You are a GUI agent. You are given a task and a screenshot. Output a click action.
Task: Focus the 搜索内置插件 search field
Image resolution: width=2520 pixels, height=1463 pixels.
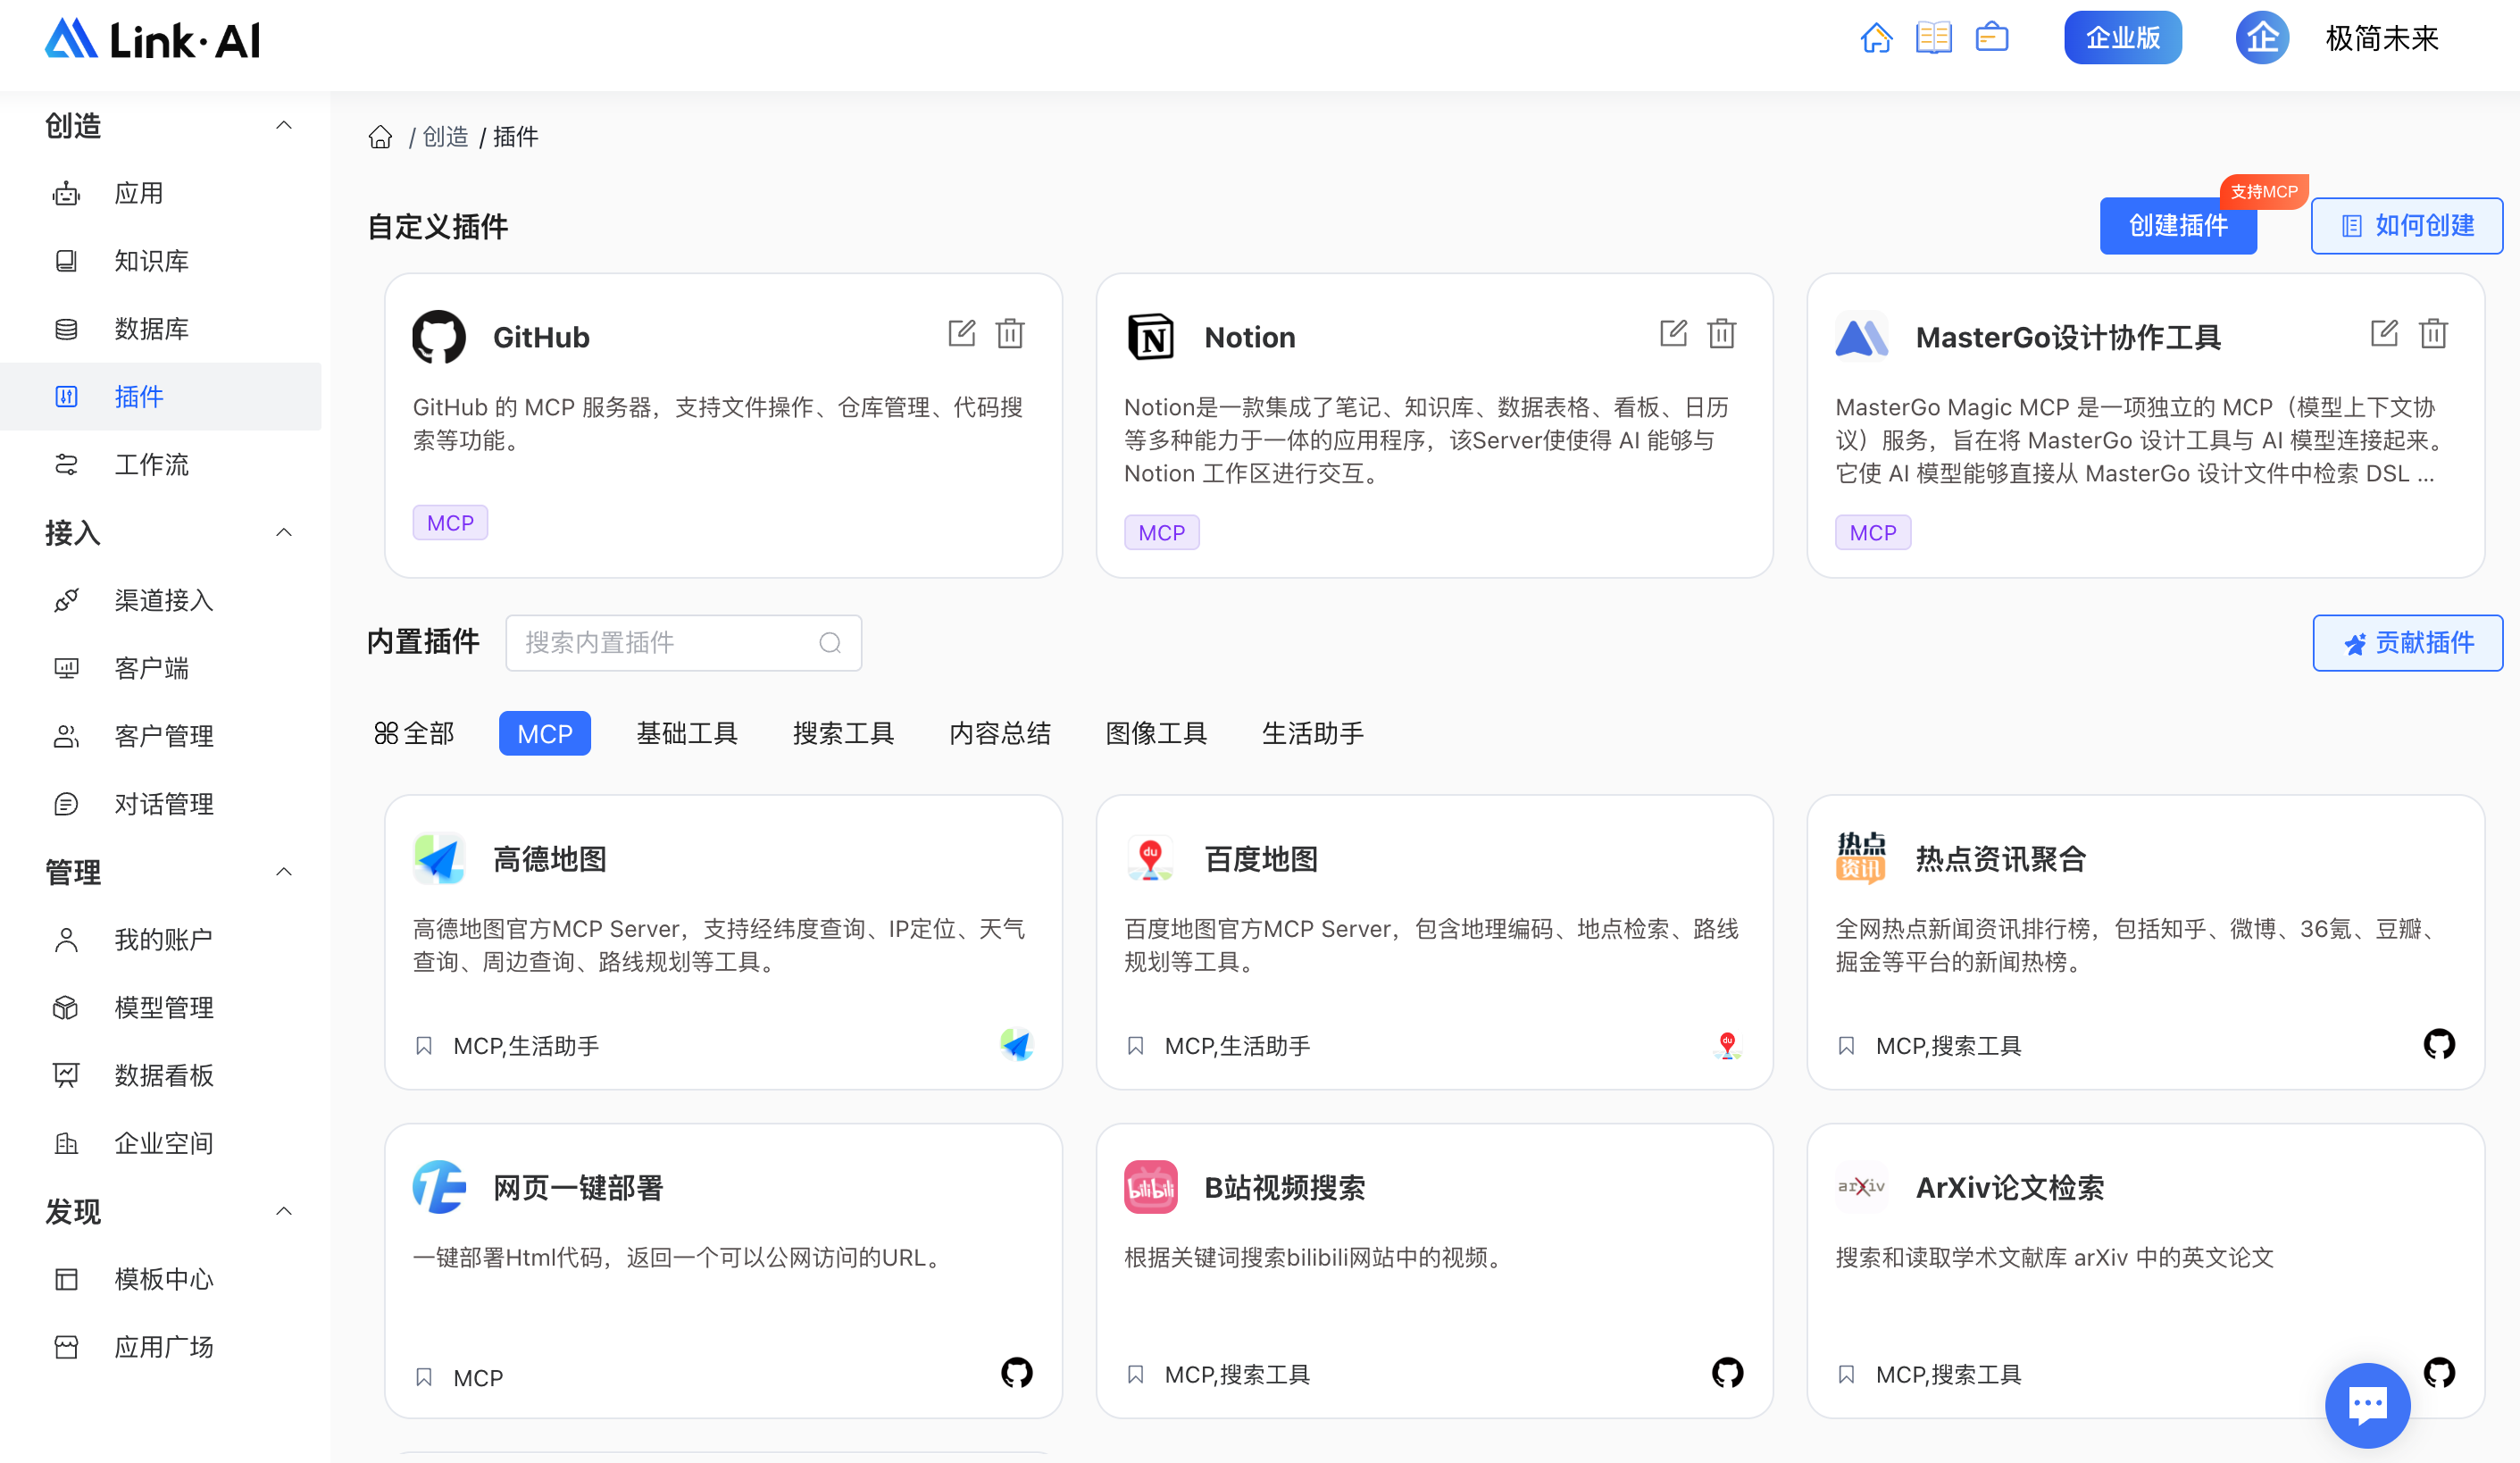coord(684,643)
